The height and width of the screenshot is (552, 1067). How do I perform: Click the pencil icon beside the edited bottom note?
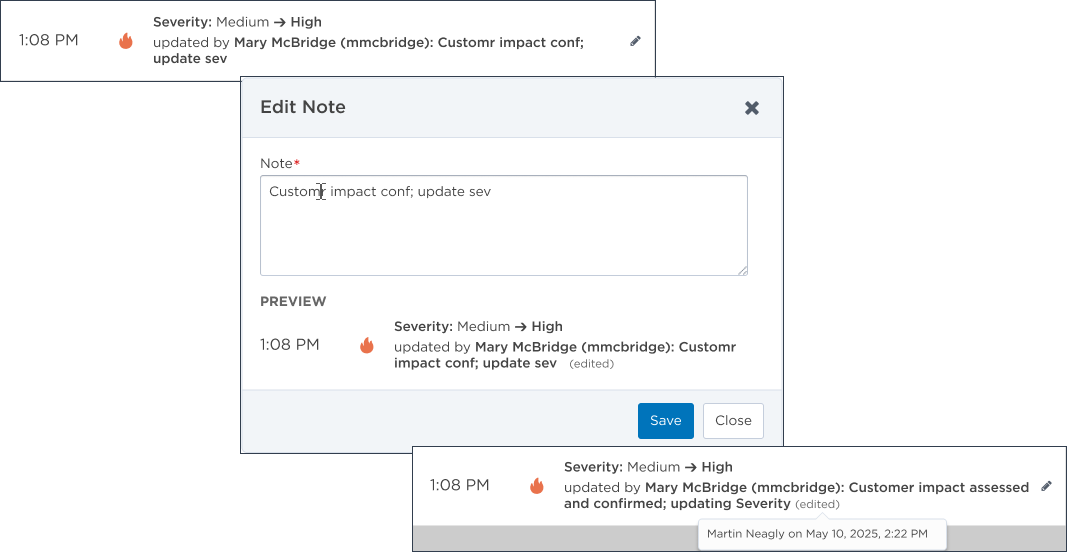coord(1046,486)
